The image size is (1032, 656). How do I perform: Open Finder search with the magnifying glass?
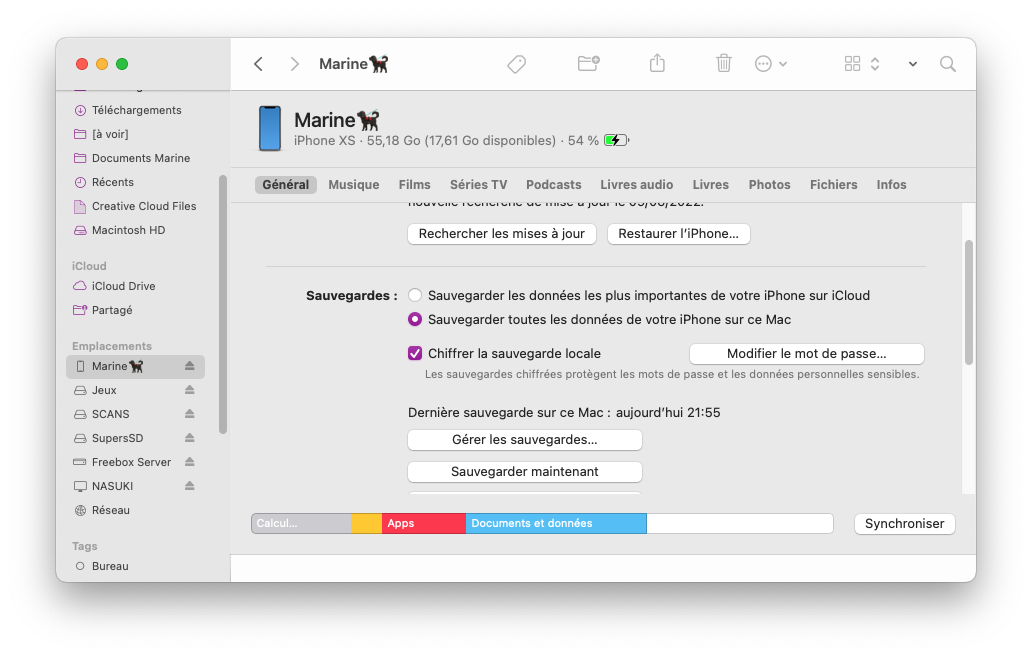point(947,63)
